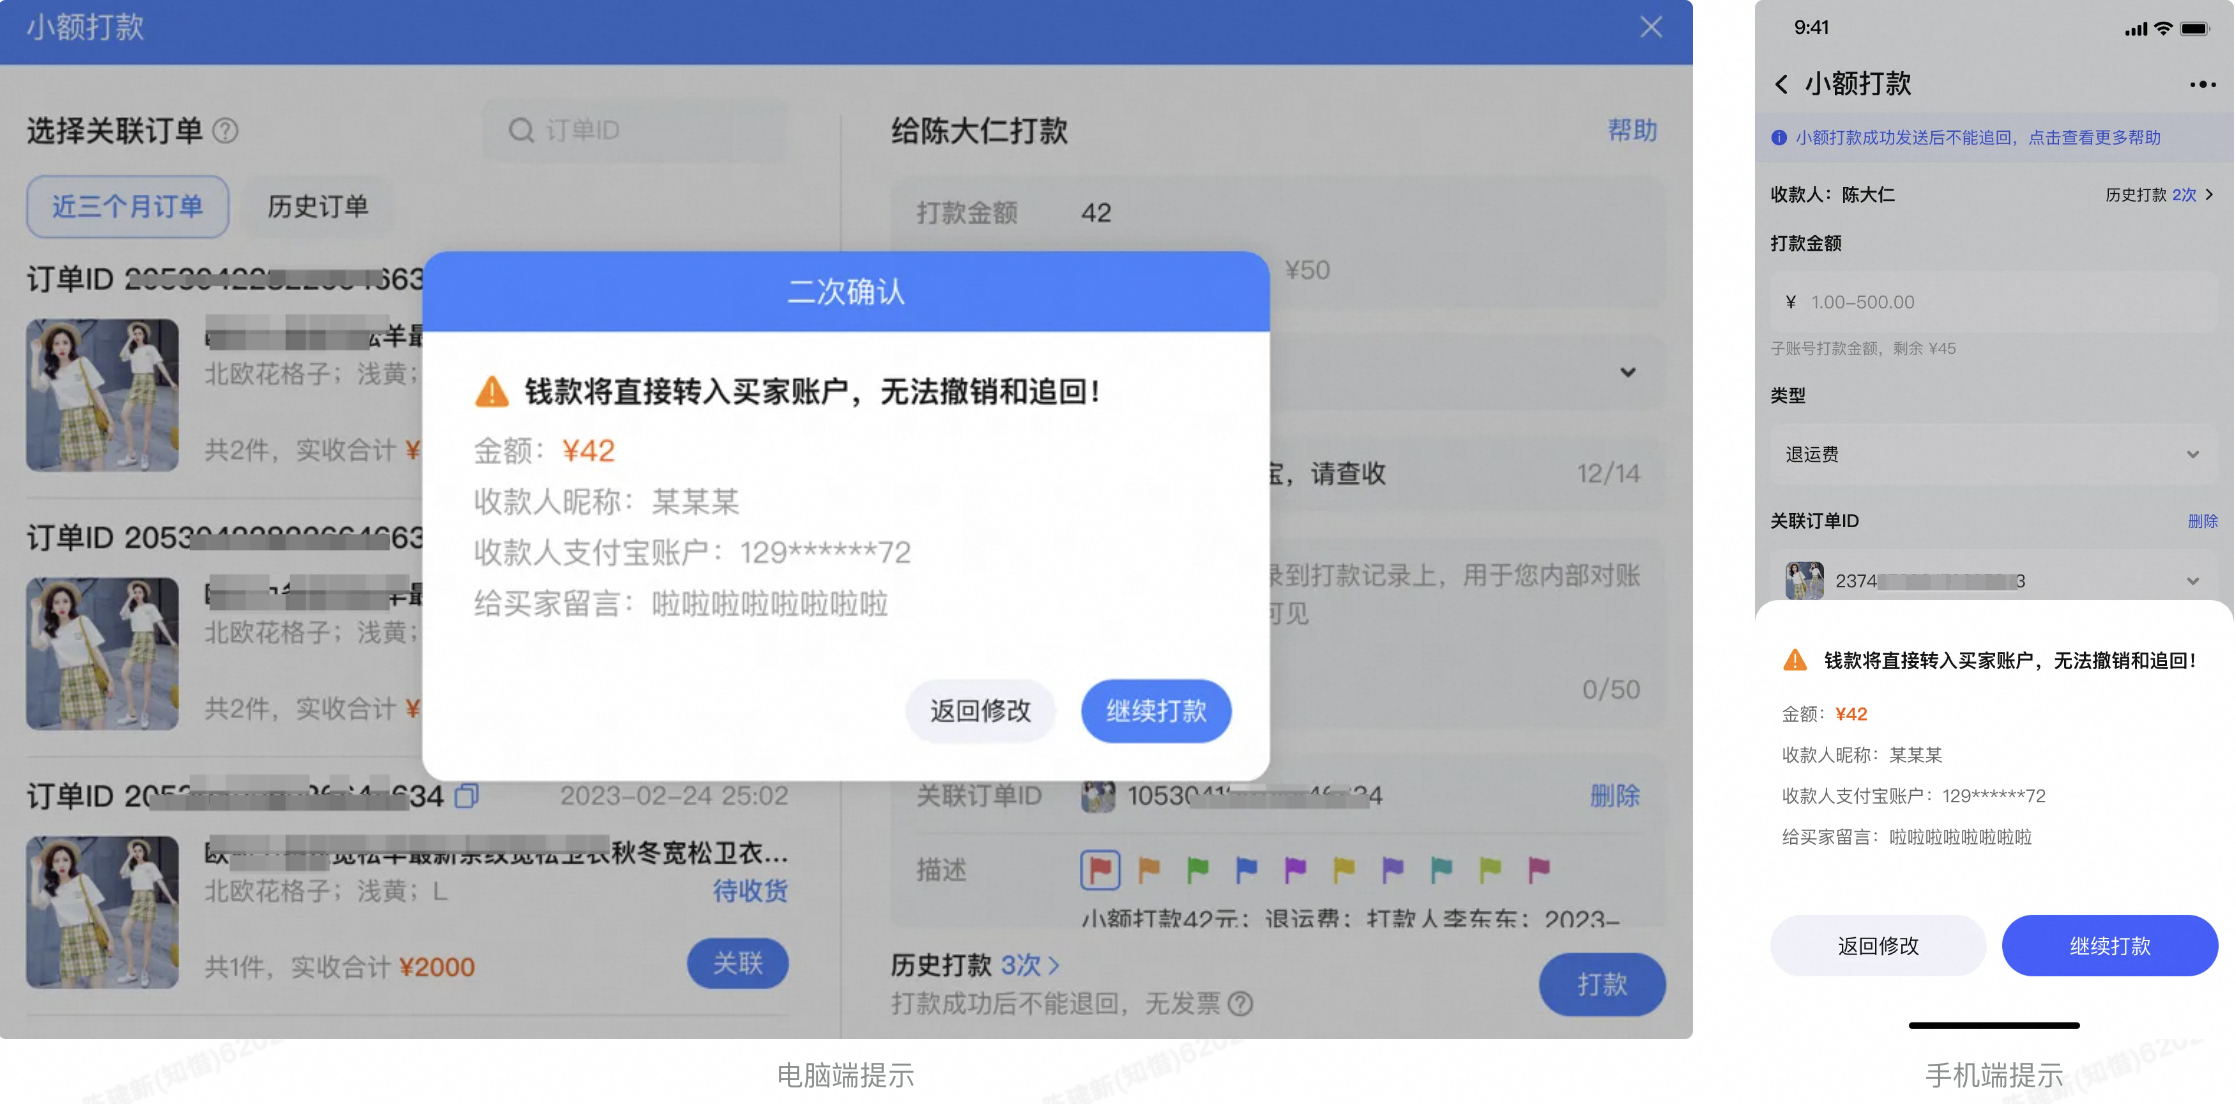Click the 0/50 character counter

[x=1611, y=690]
